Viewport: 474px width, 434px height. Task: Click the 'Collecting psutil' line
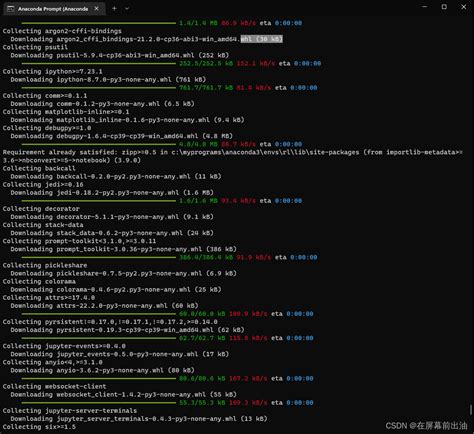(35, 47)
